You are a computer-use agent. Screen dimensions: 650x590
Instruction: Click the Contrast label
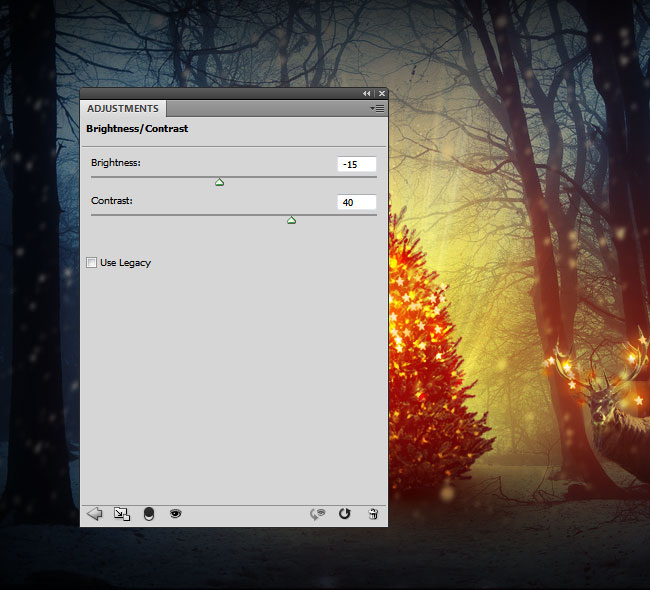click(x=112, y=201)
